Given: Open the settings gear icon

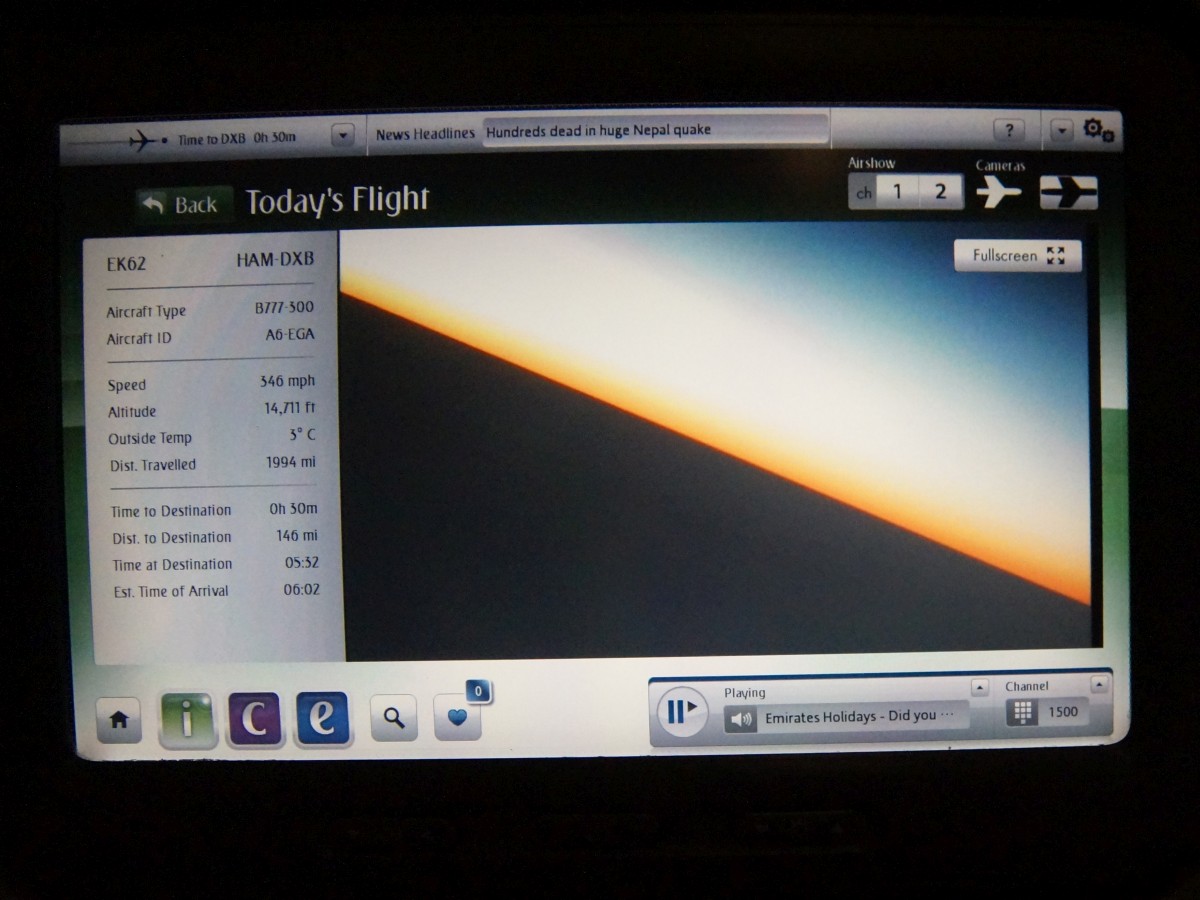Looking at the screenshot, I should click(1097, 130).
